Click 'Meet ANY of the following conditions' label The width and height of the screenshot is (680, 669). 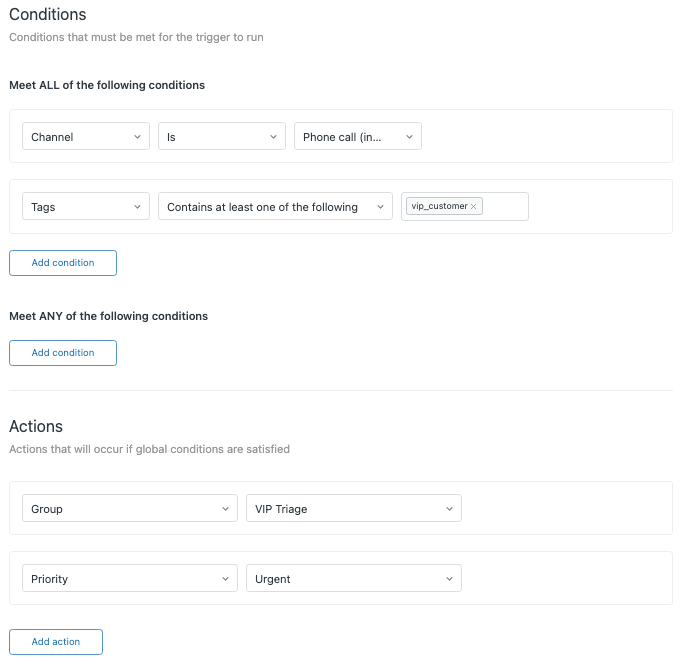click(108, 316)
